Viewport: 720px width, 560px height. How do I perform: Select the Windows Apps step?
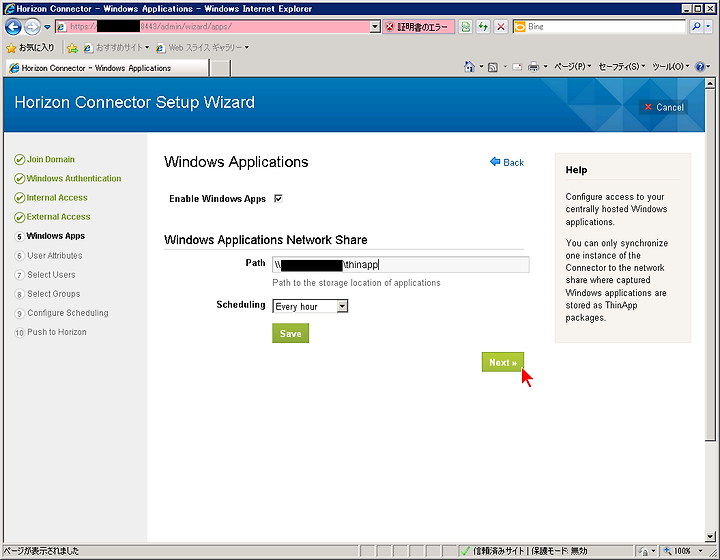click(56, 236)
